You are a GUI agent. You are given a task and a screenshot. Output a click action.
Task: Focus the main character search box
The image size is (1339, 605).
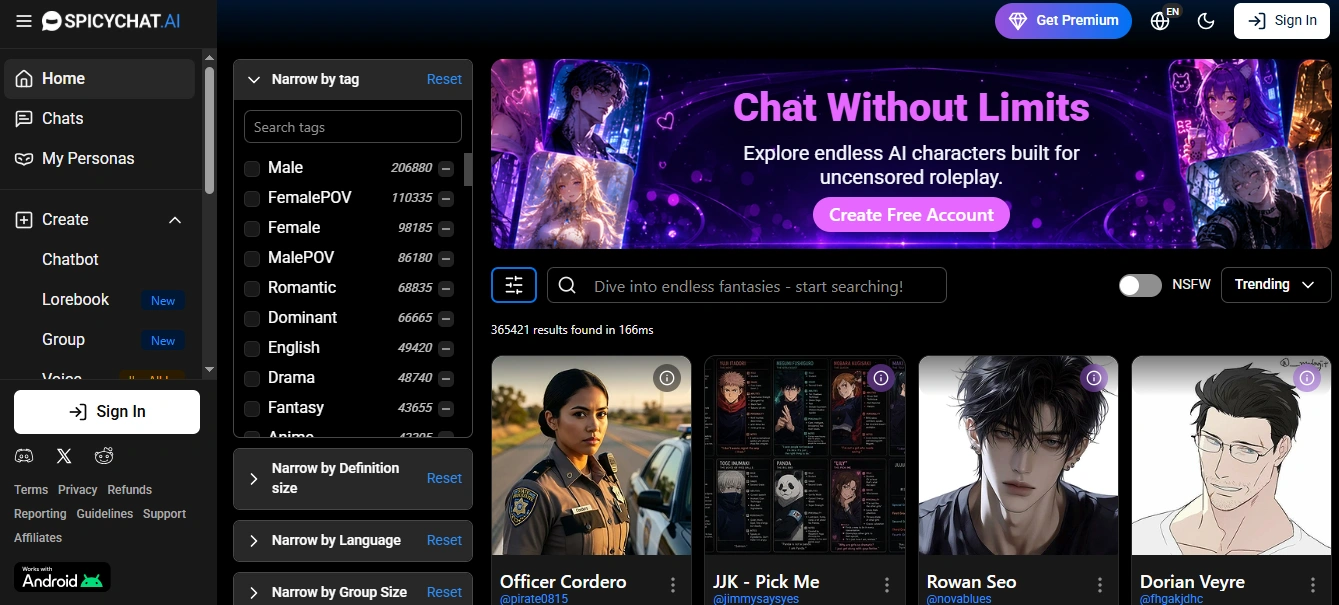[746, 285]
